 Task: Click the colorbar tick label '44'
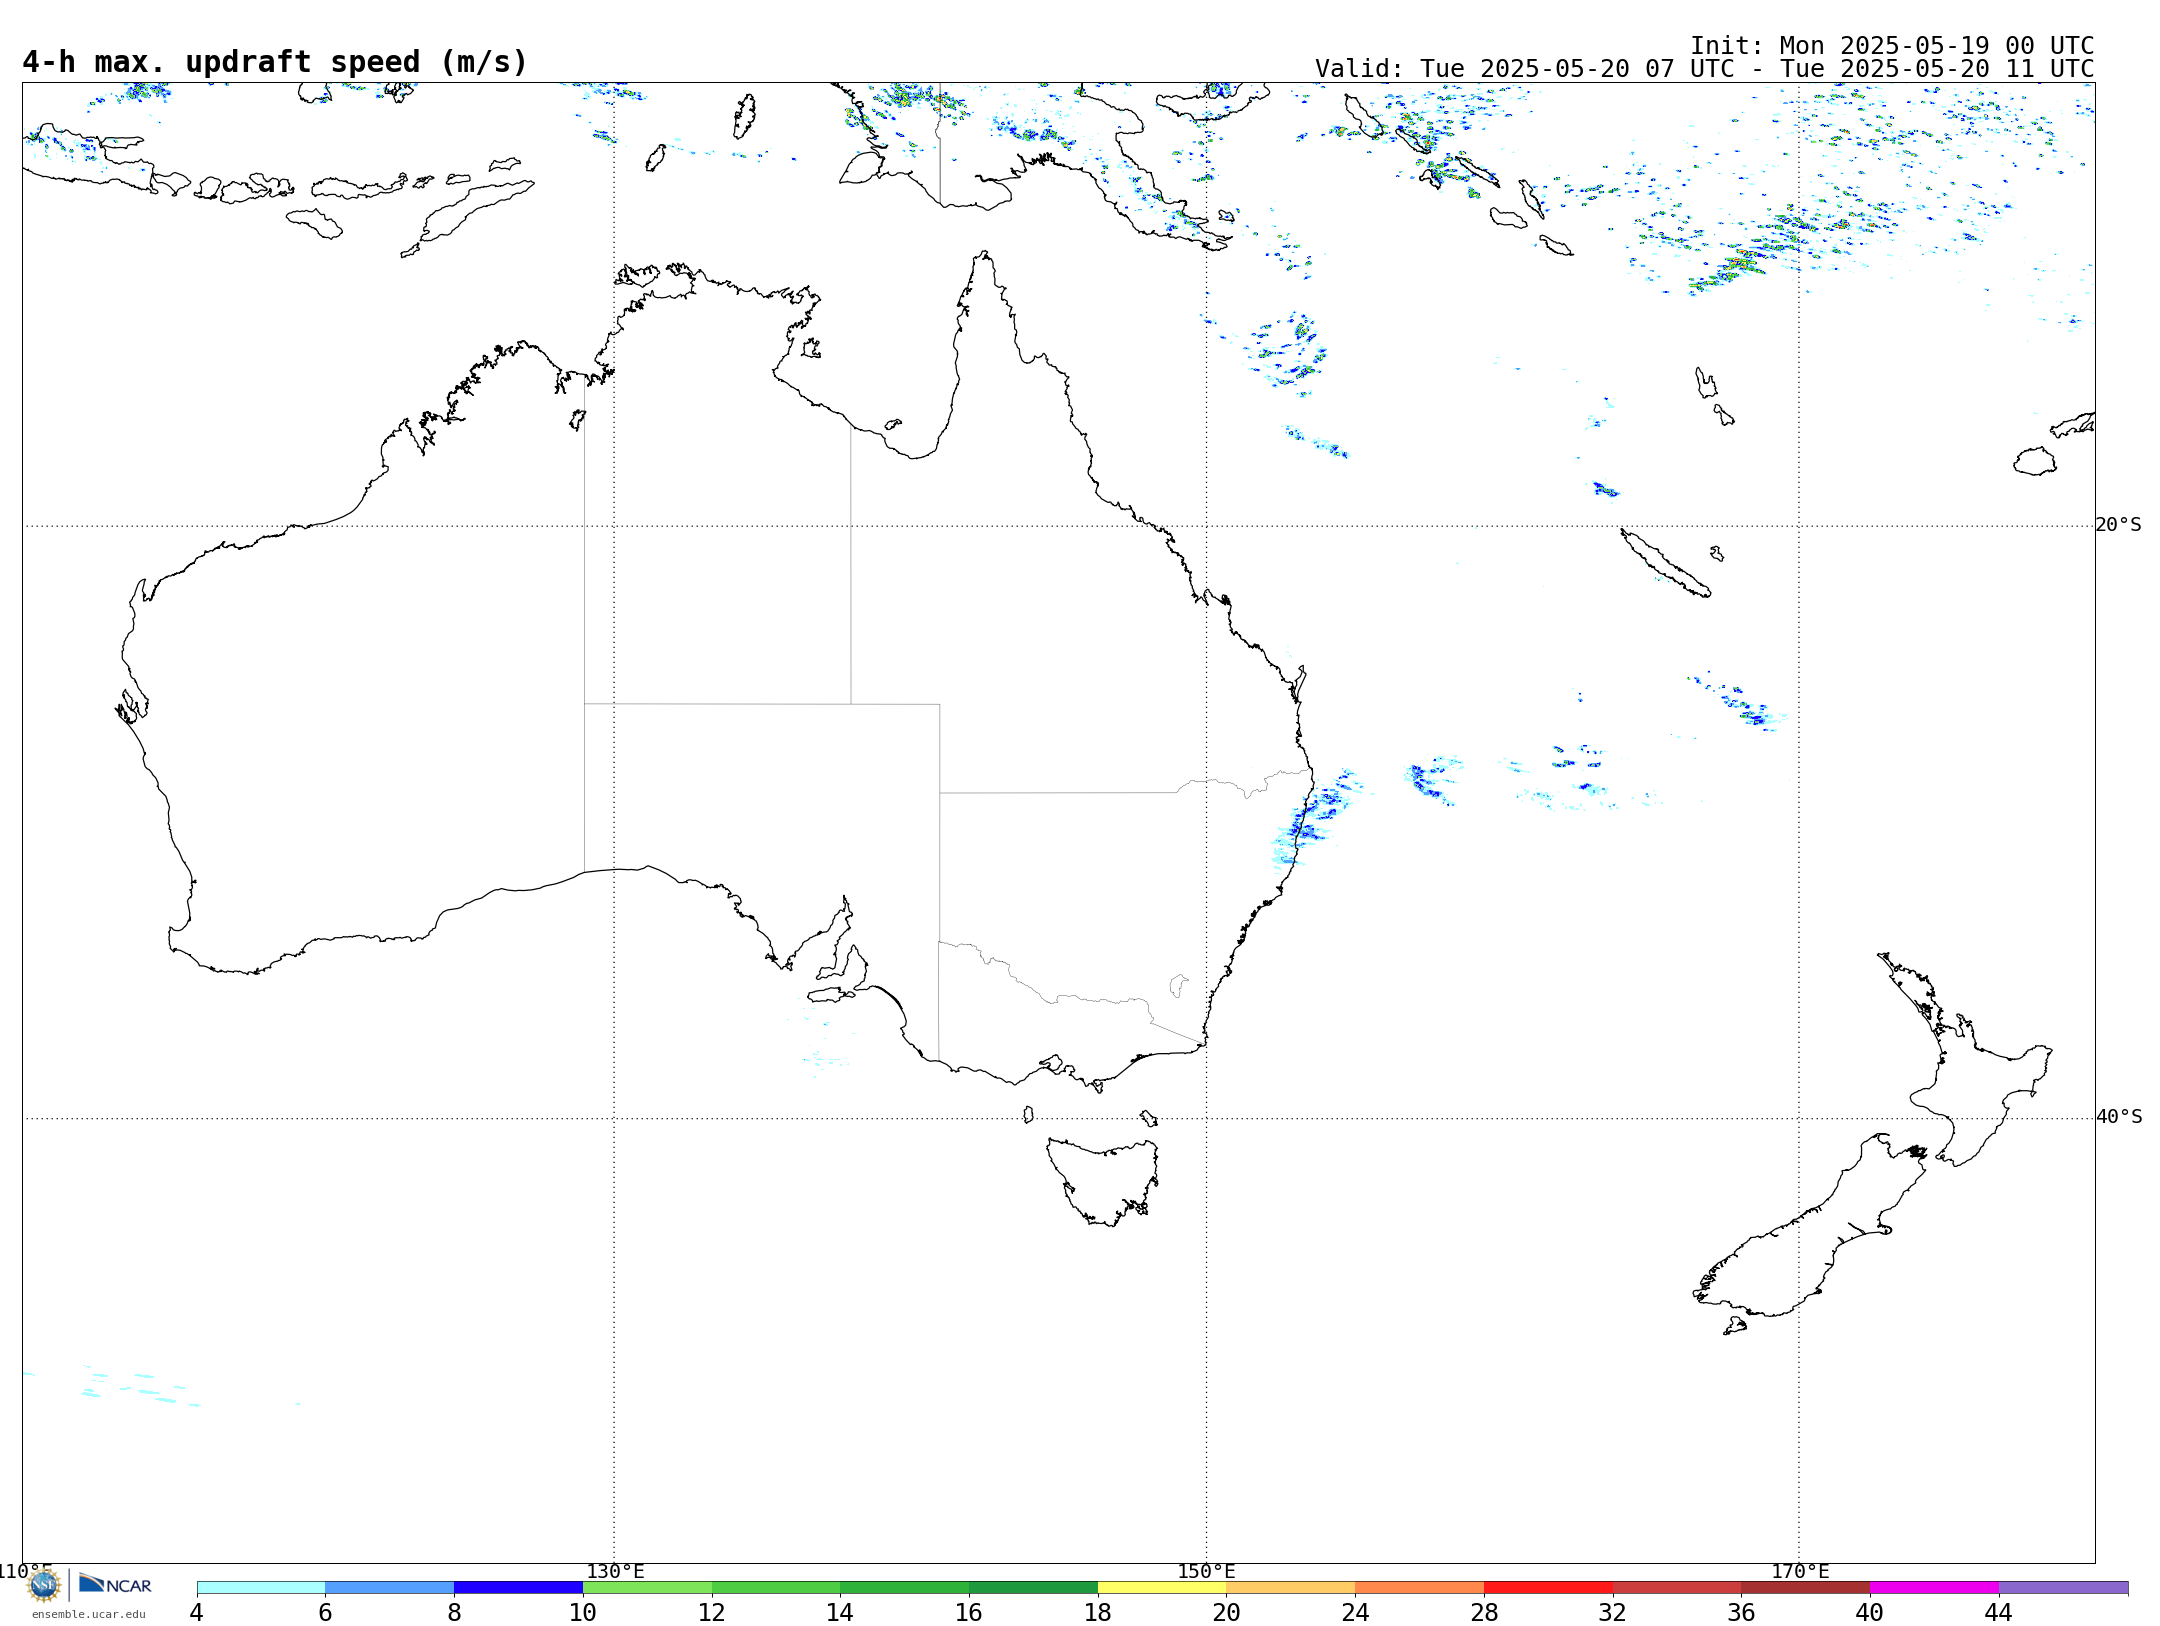(x=1999, y=1612)
